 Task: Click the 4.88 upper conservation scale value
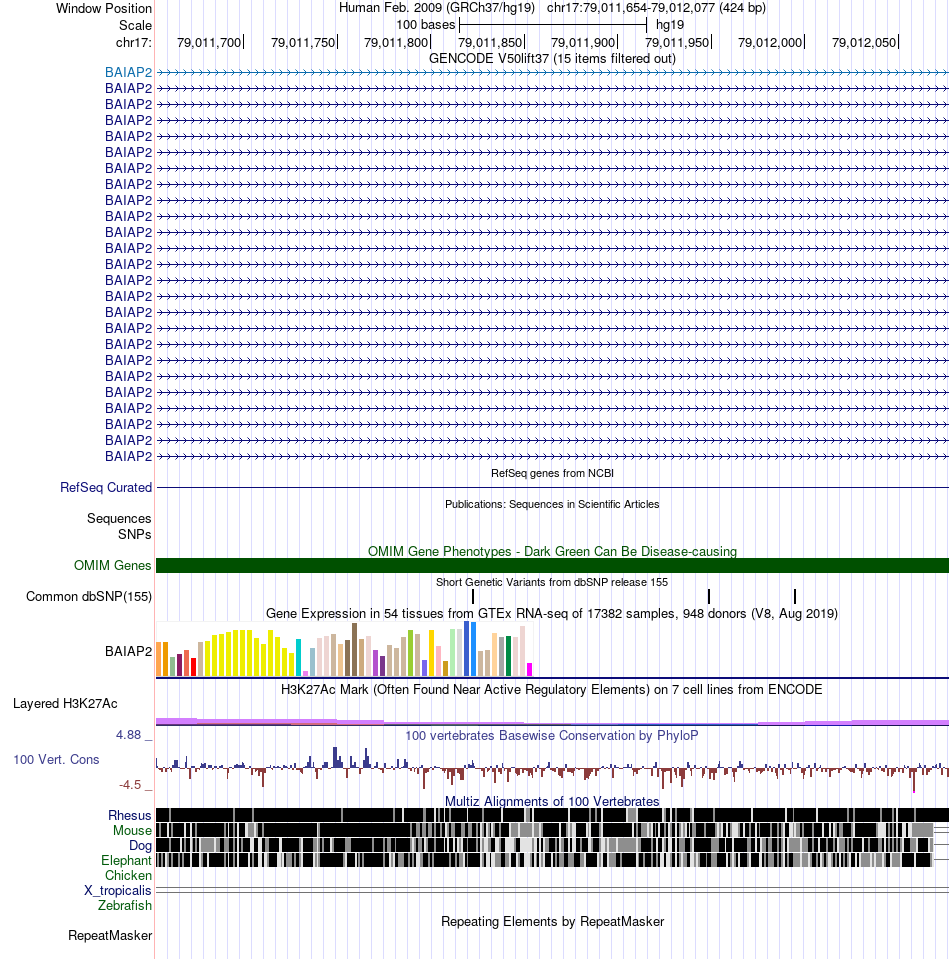click(x=128, y=735)
